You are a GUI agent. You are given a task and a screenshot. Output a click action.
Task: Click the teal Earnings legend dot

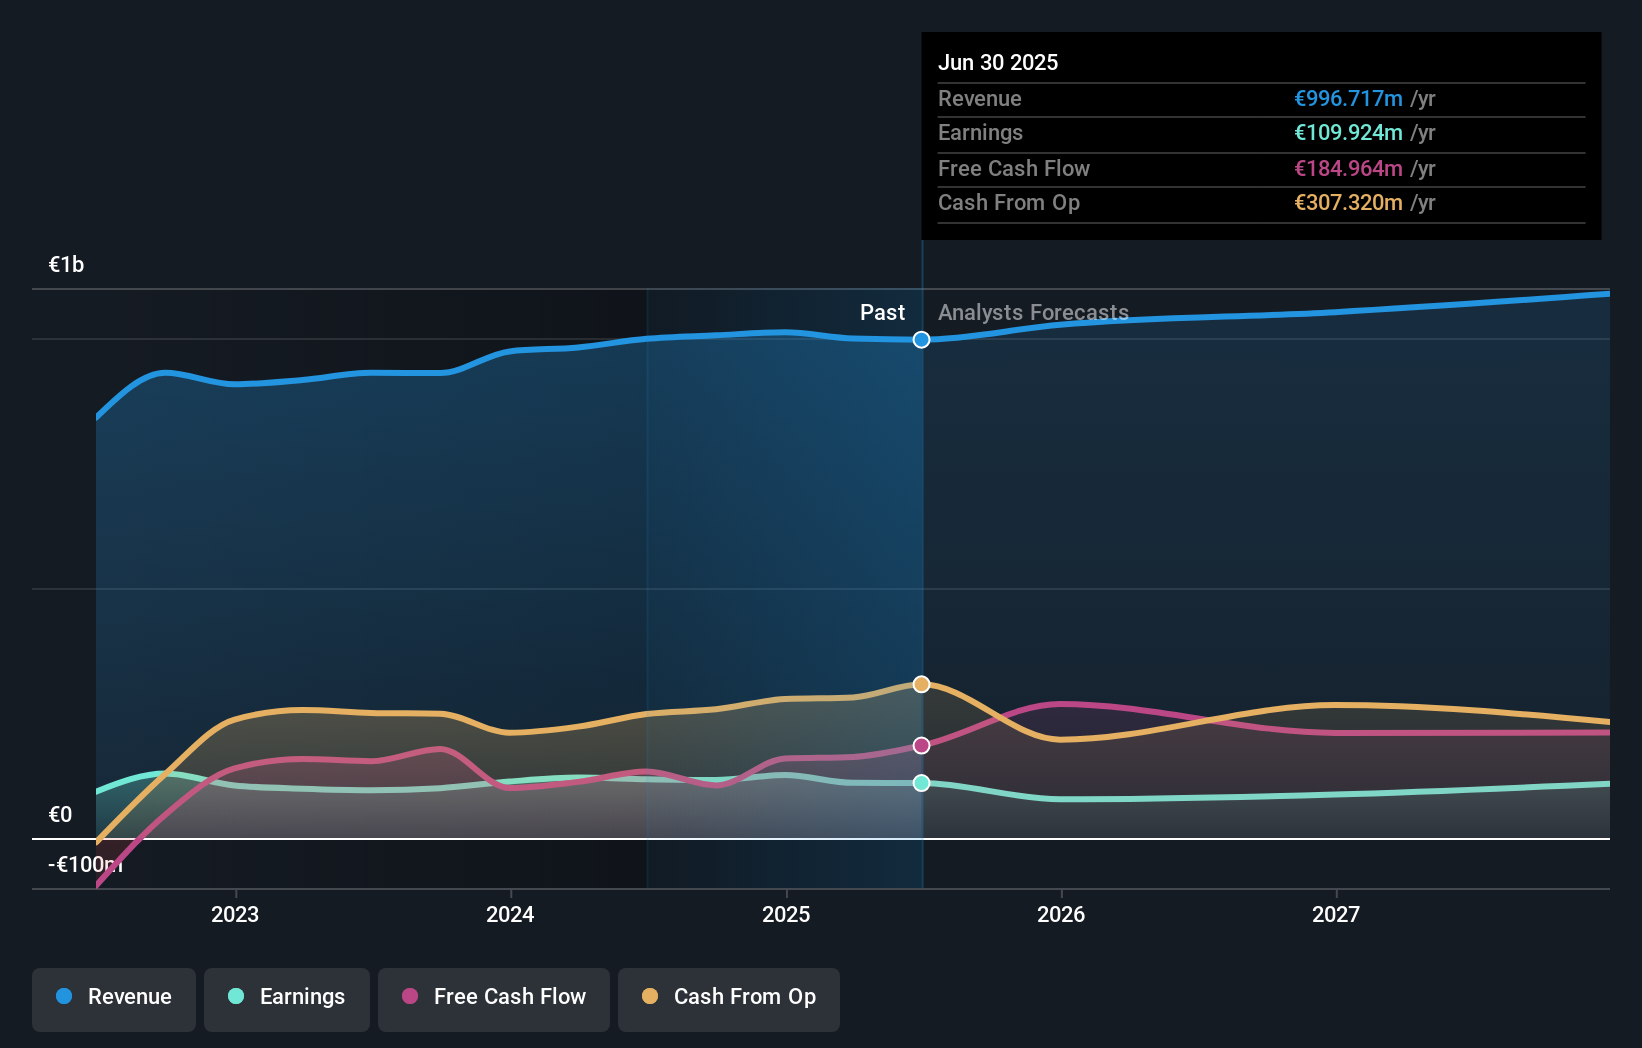236,996
